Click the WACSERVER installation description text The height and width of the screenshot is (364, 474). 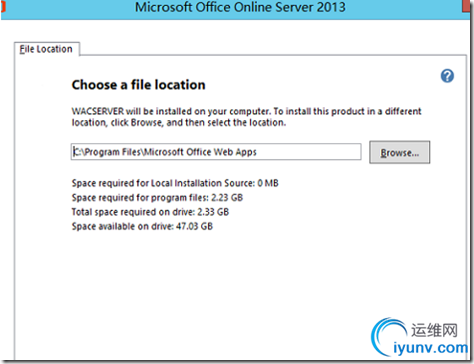246,117
